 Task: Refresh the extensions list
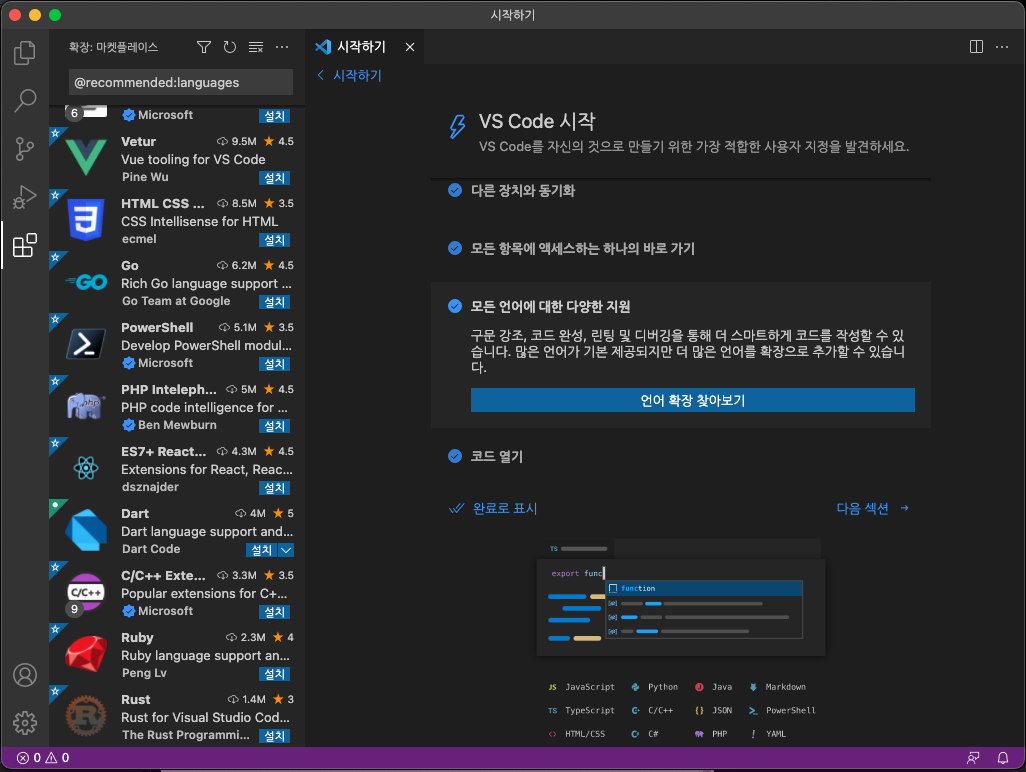click(230, 47)
